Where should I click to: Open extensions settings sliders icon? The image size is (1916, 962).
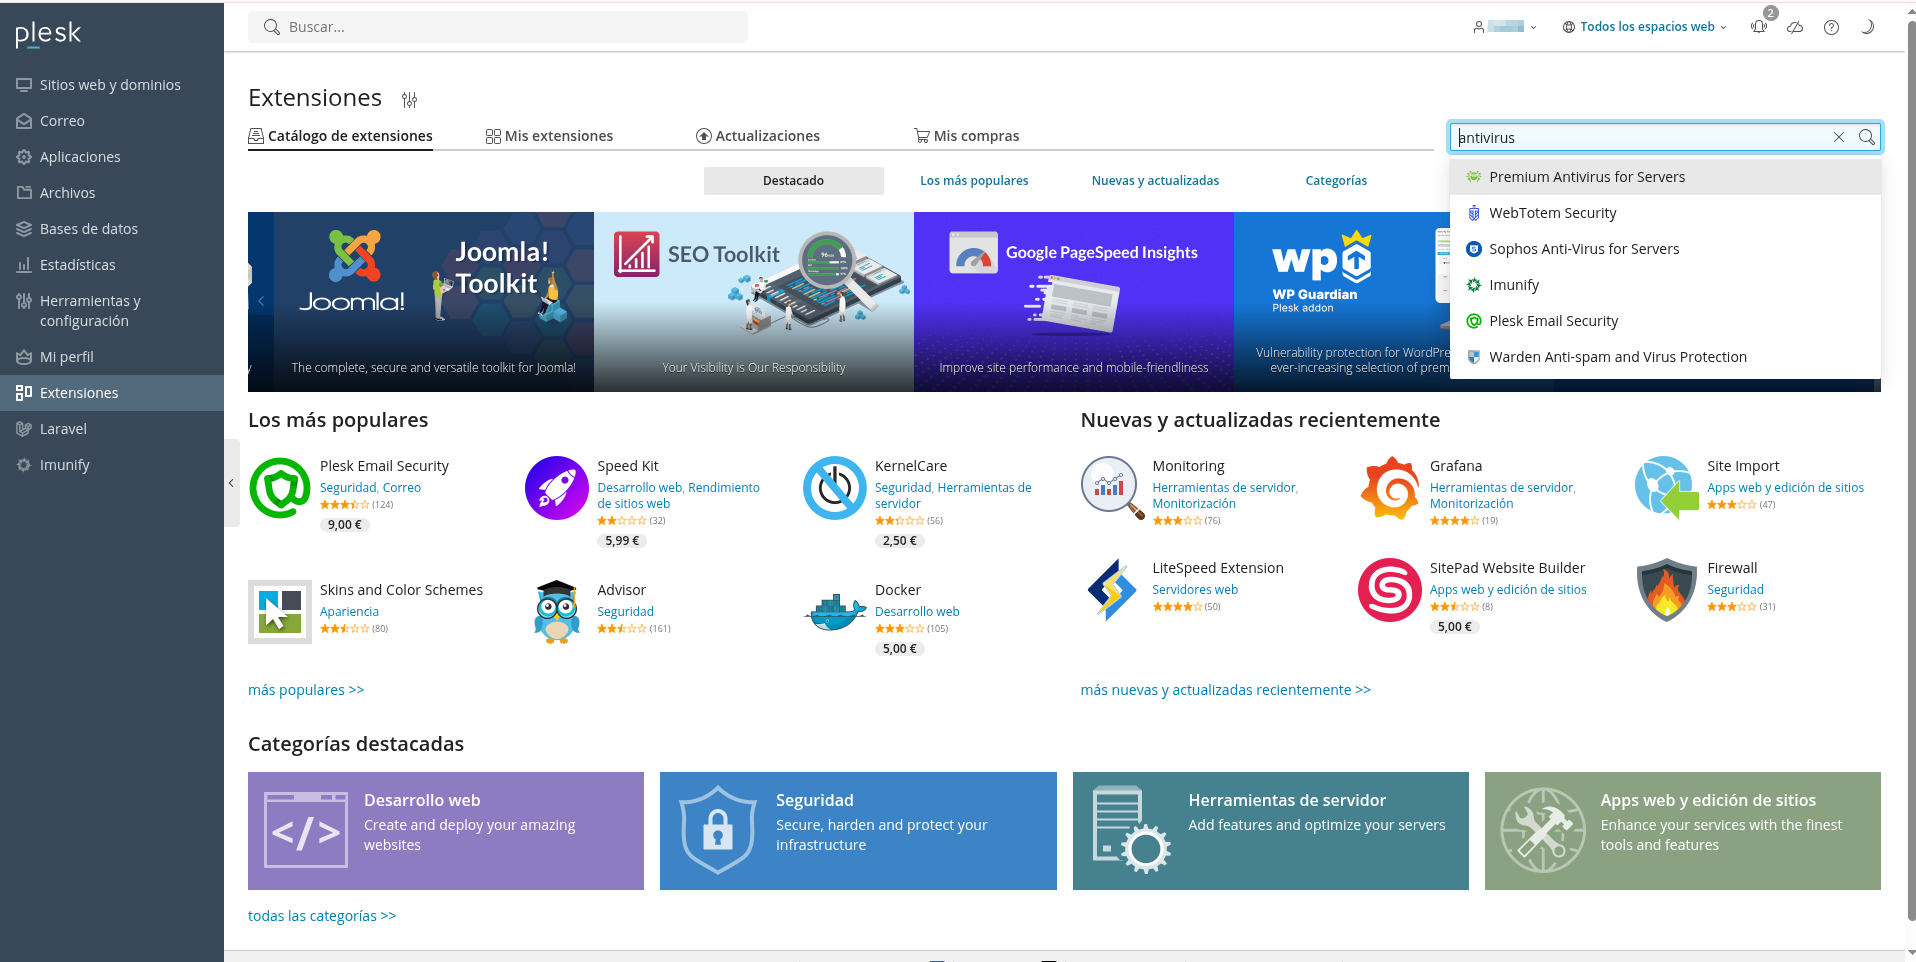(409, 100)
